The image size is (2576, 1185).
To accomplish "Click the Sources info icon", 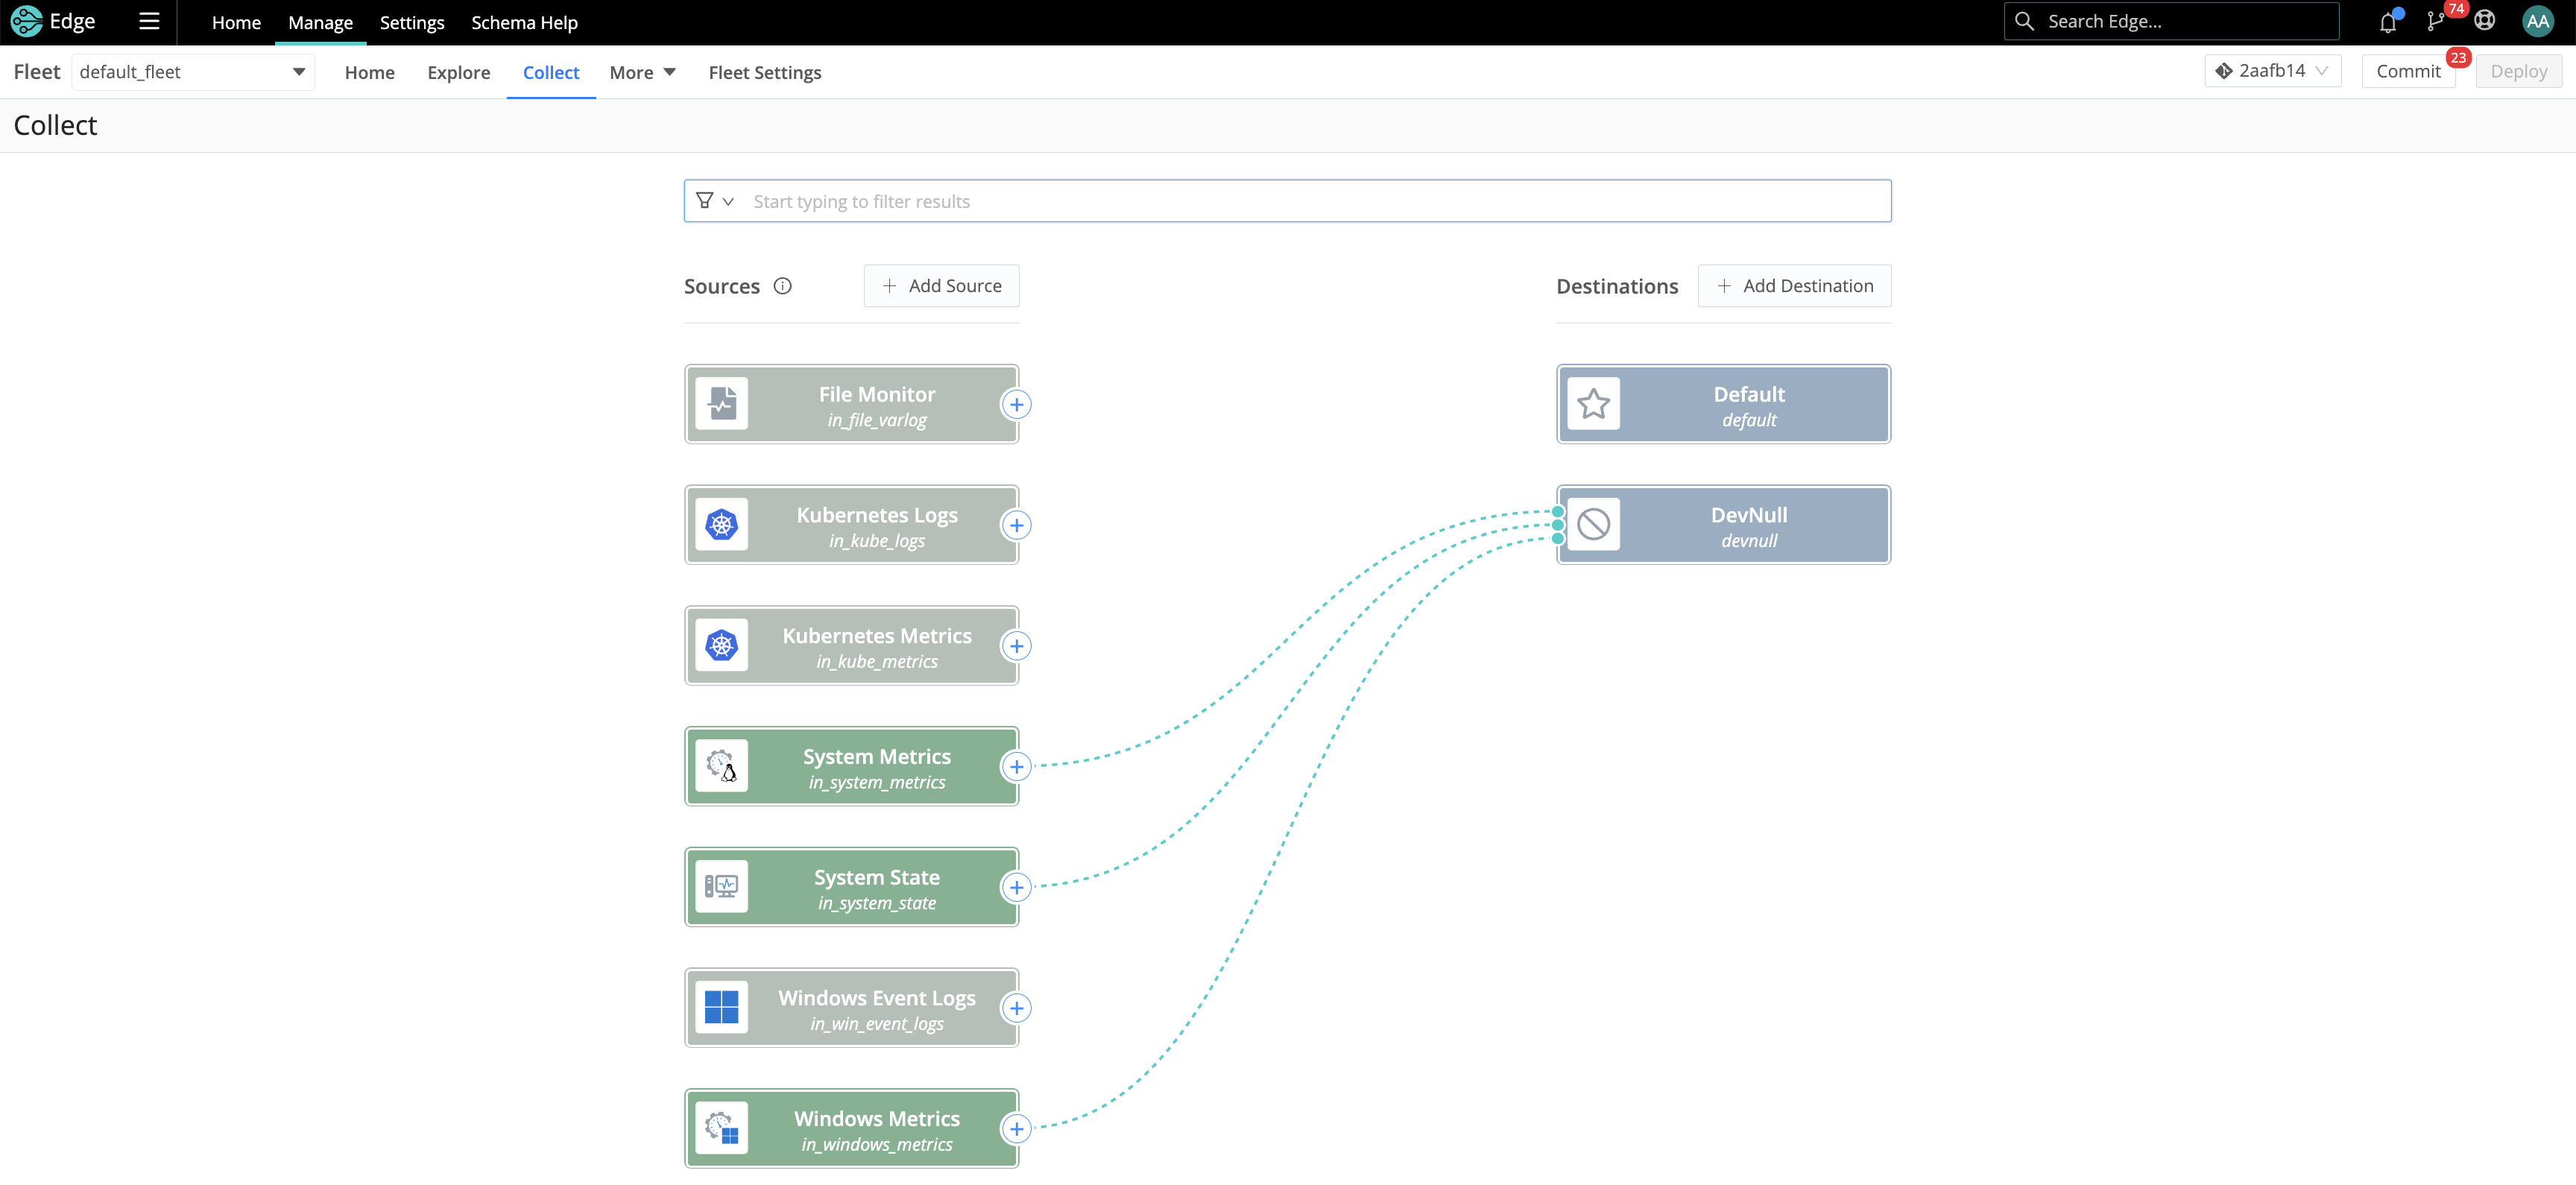I will (x=782, y=286).
